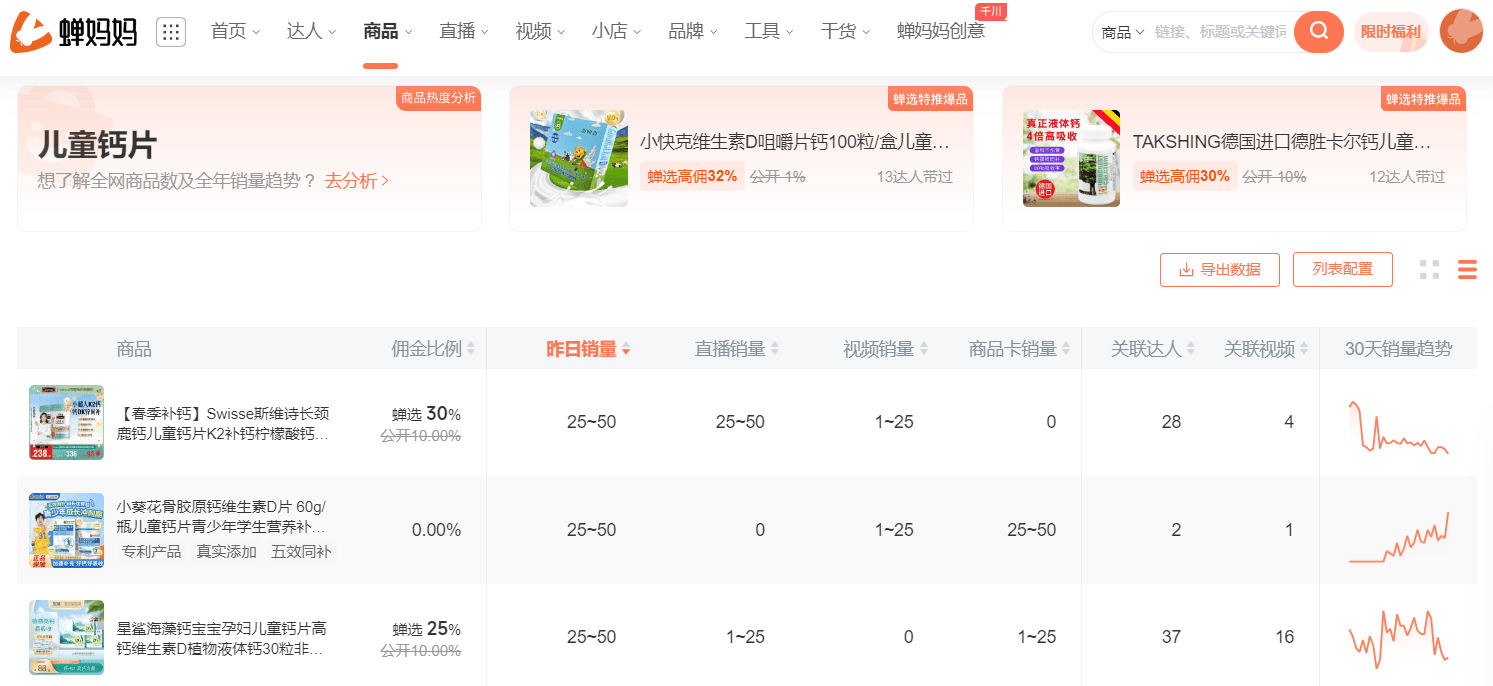Click 真实添加 tag
Image resolution: width=1493 pixels, height=686 pixels.
click(226, 552)
